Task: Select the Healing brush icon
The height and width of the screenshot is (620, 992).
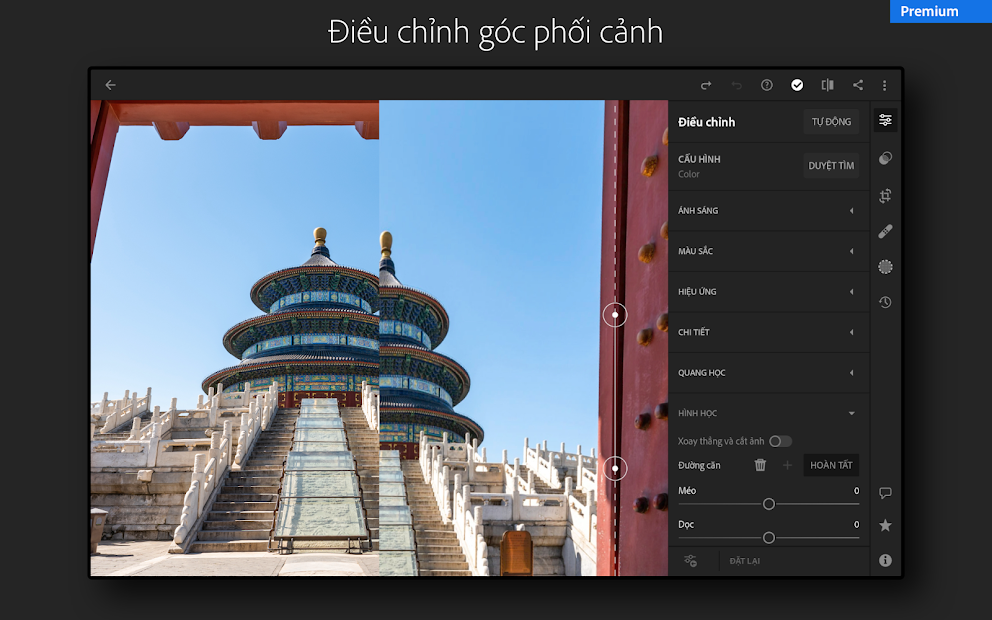Action: 885,231
